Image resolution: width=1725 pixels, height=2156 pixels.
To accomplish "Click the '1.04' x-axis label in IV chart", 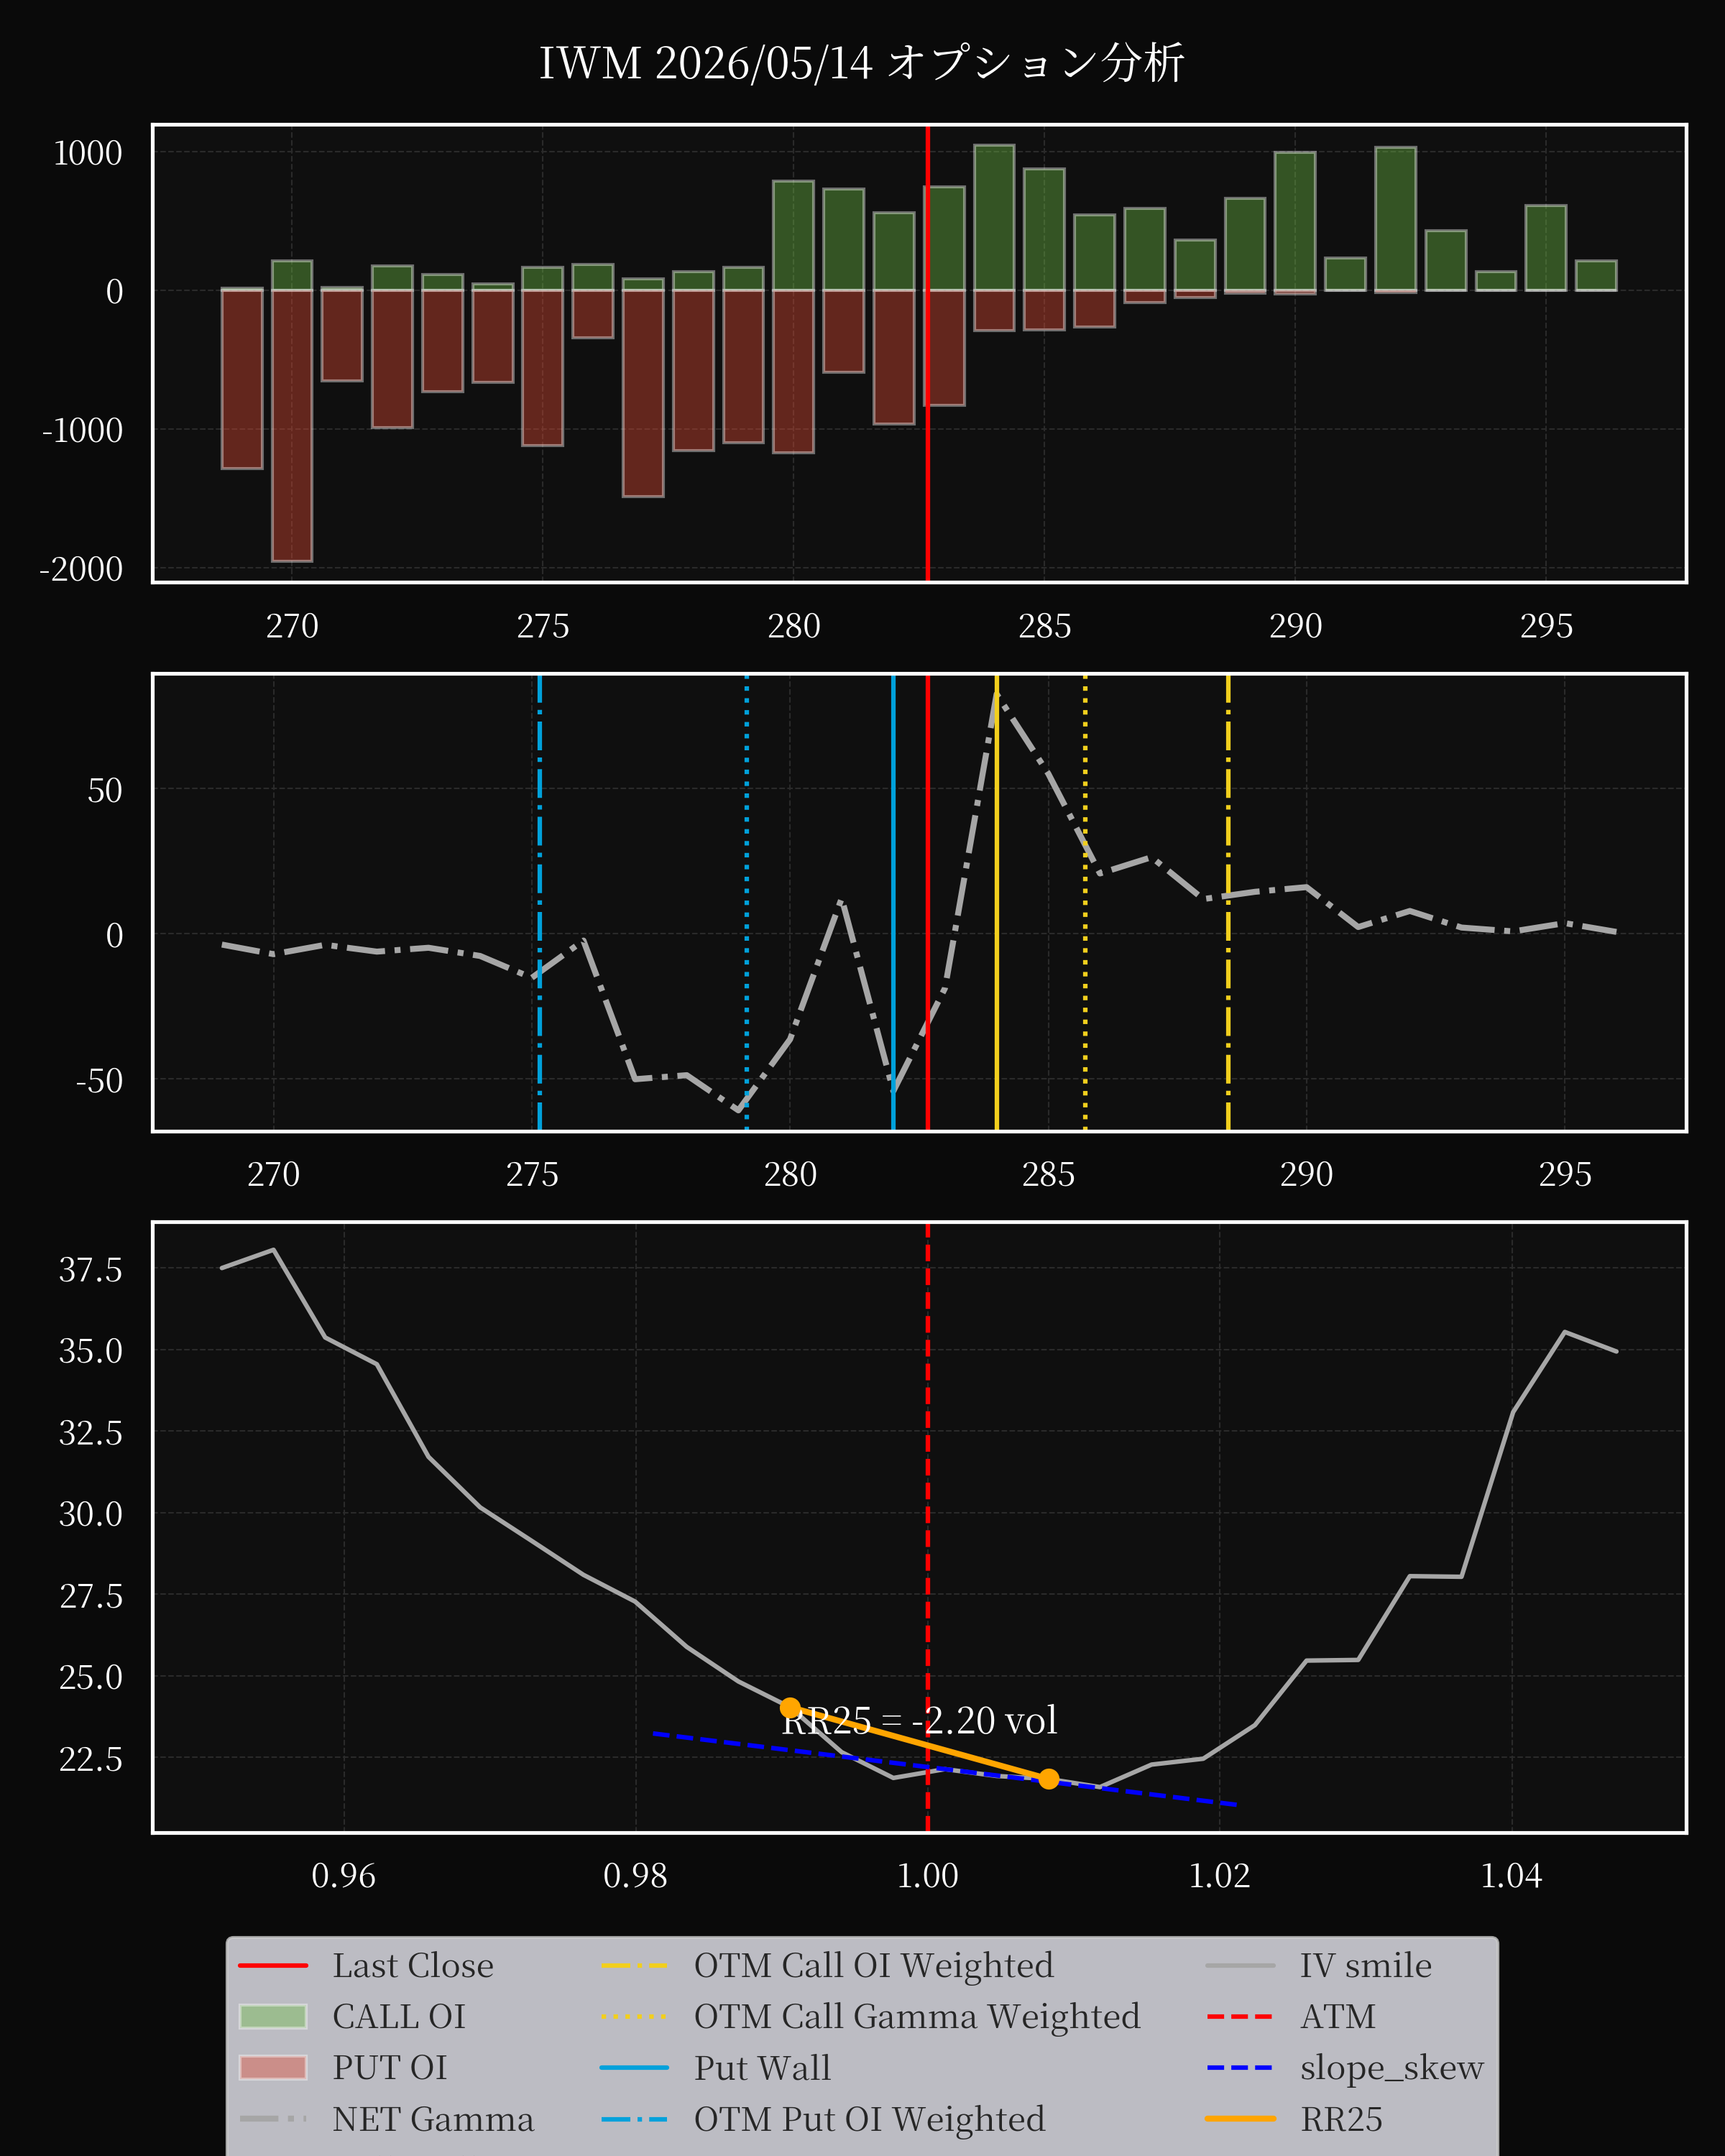I will coord(1511,1875).
